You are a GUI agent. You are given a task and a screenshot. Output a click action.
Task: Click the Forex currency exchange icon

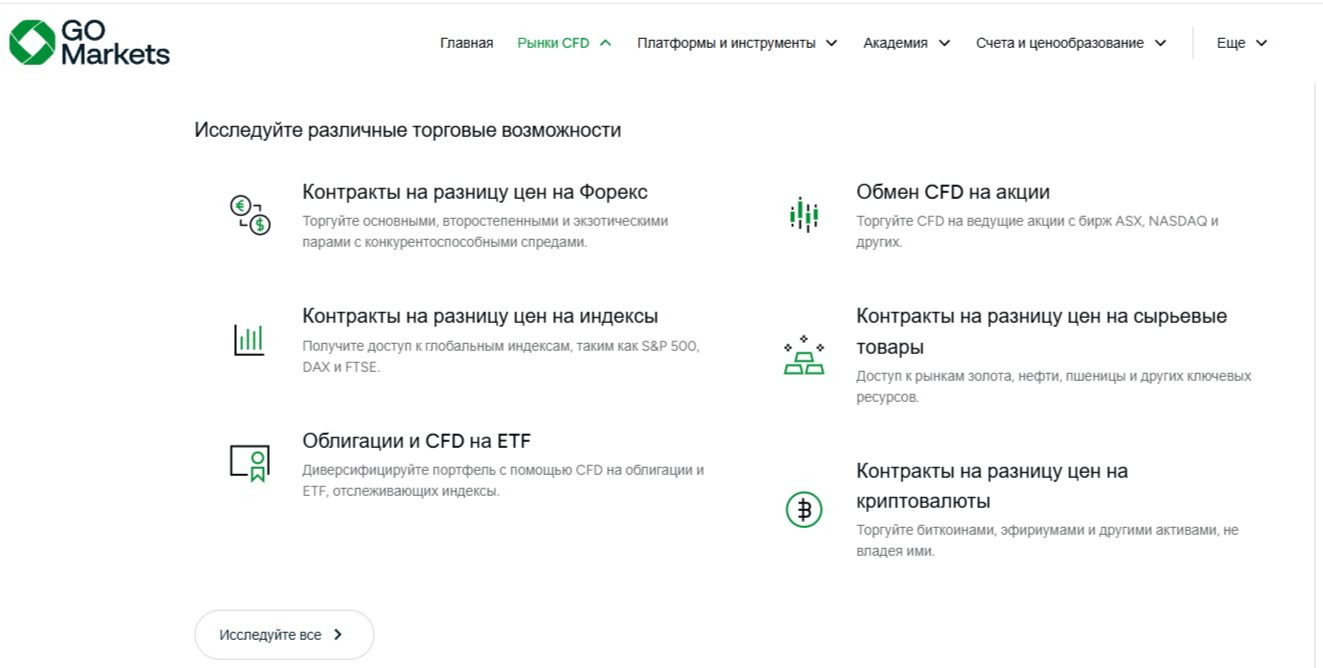(249, 215)
